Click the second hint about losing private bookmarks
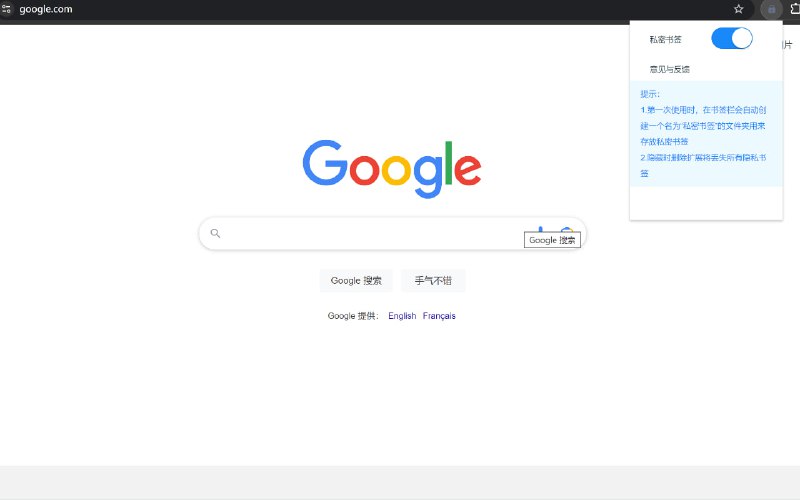The image size is (800, 500). tap(703, 165)
